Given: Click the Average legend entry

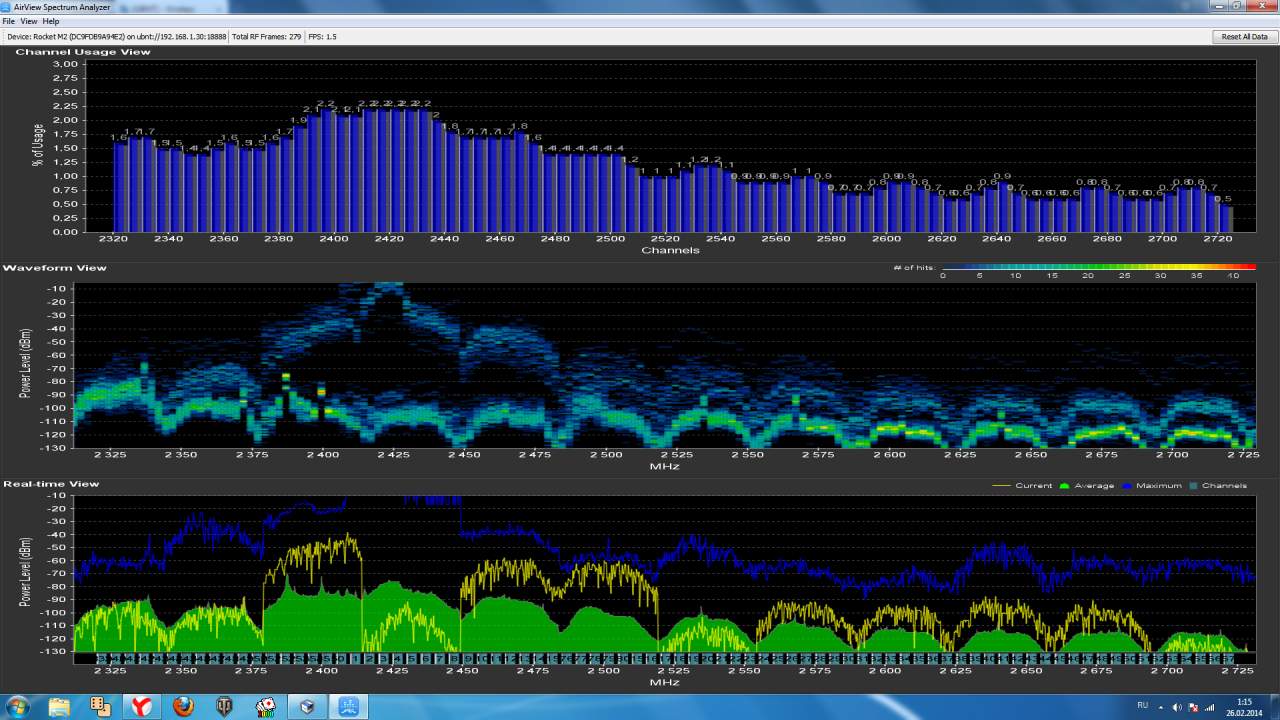Looking at the screenshot, I should [1088, 486].
